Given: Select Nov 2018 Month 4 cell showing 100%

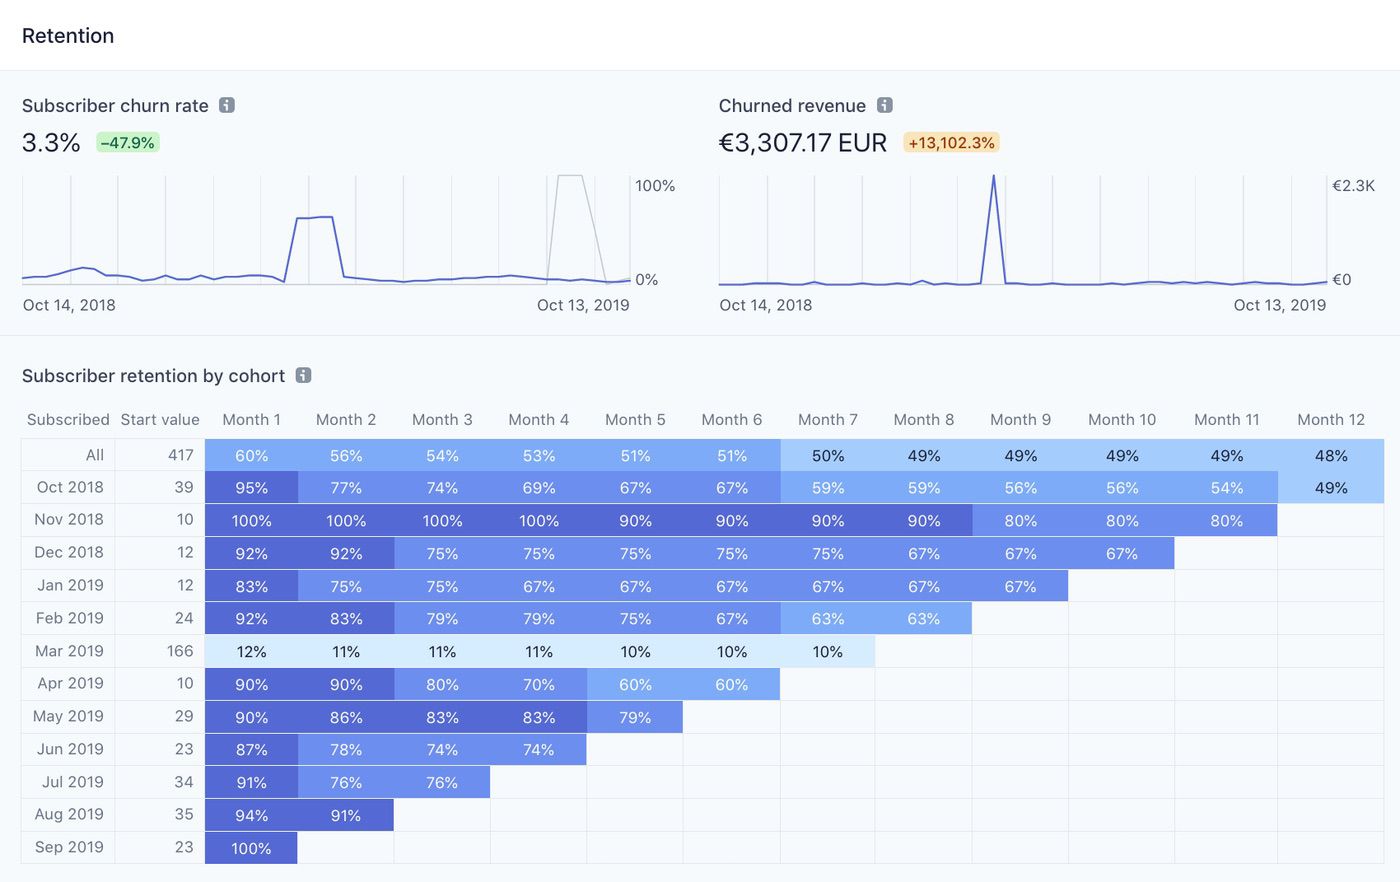Looking at the screenshot, I should click(x=538, y=521).
